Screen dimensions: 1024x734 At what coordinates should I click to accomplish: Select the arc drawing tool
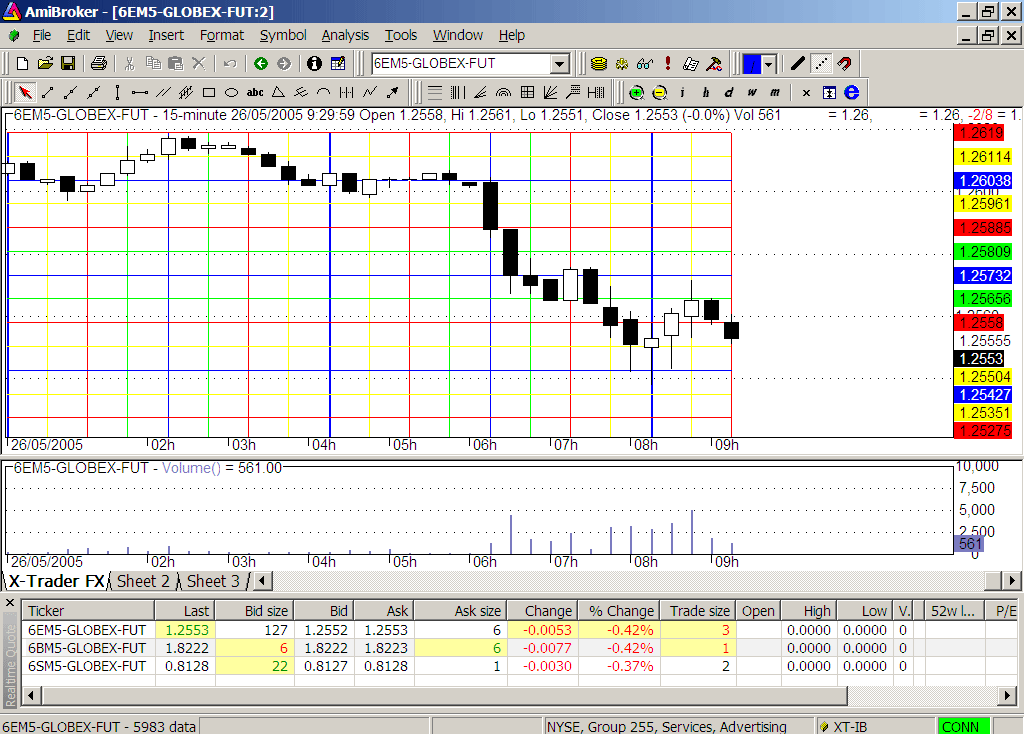click(323, 92)
